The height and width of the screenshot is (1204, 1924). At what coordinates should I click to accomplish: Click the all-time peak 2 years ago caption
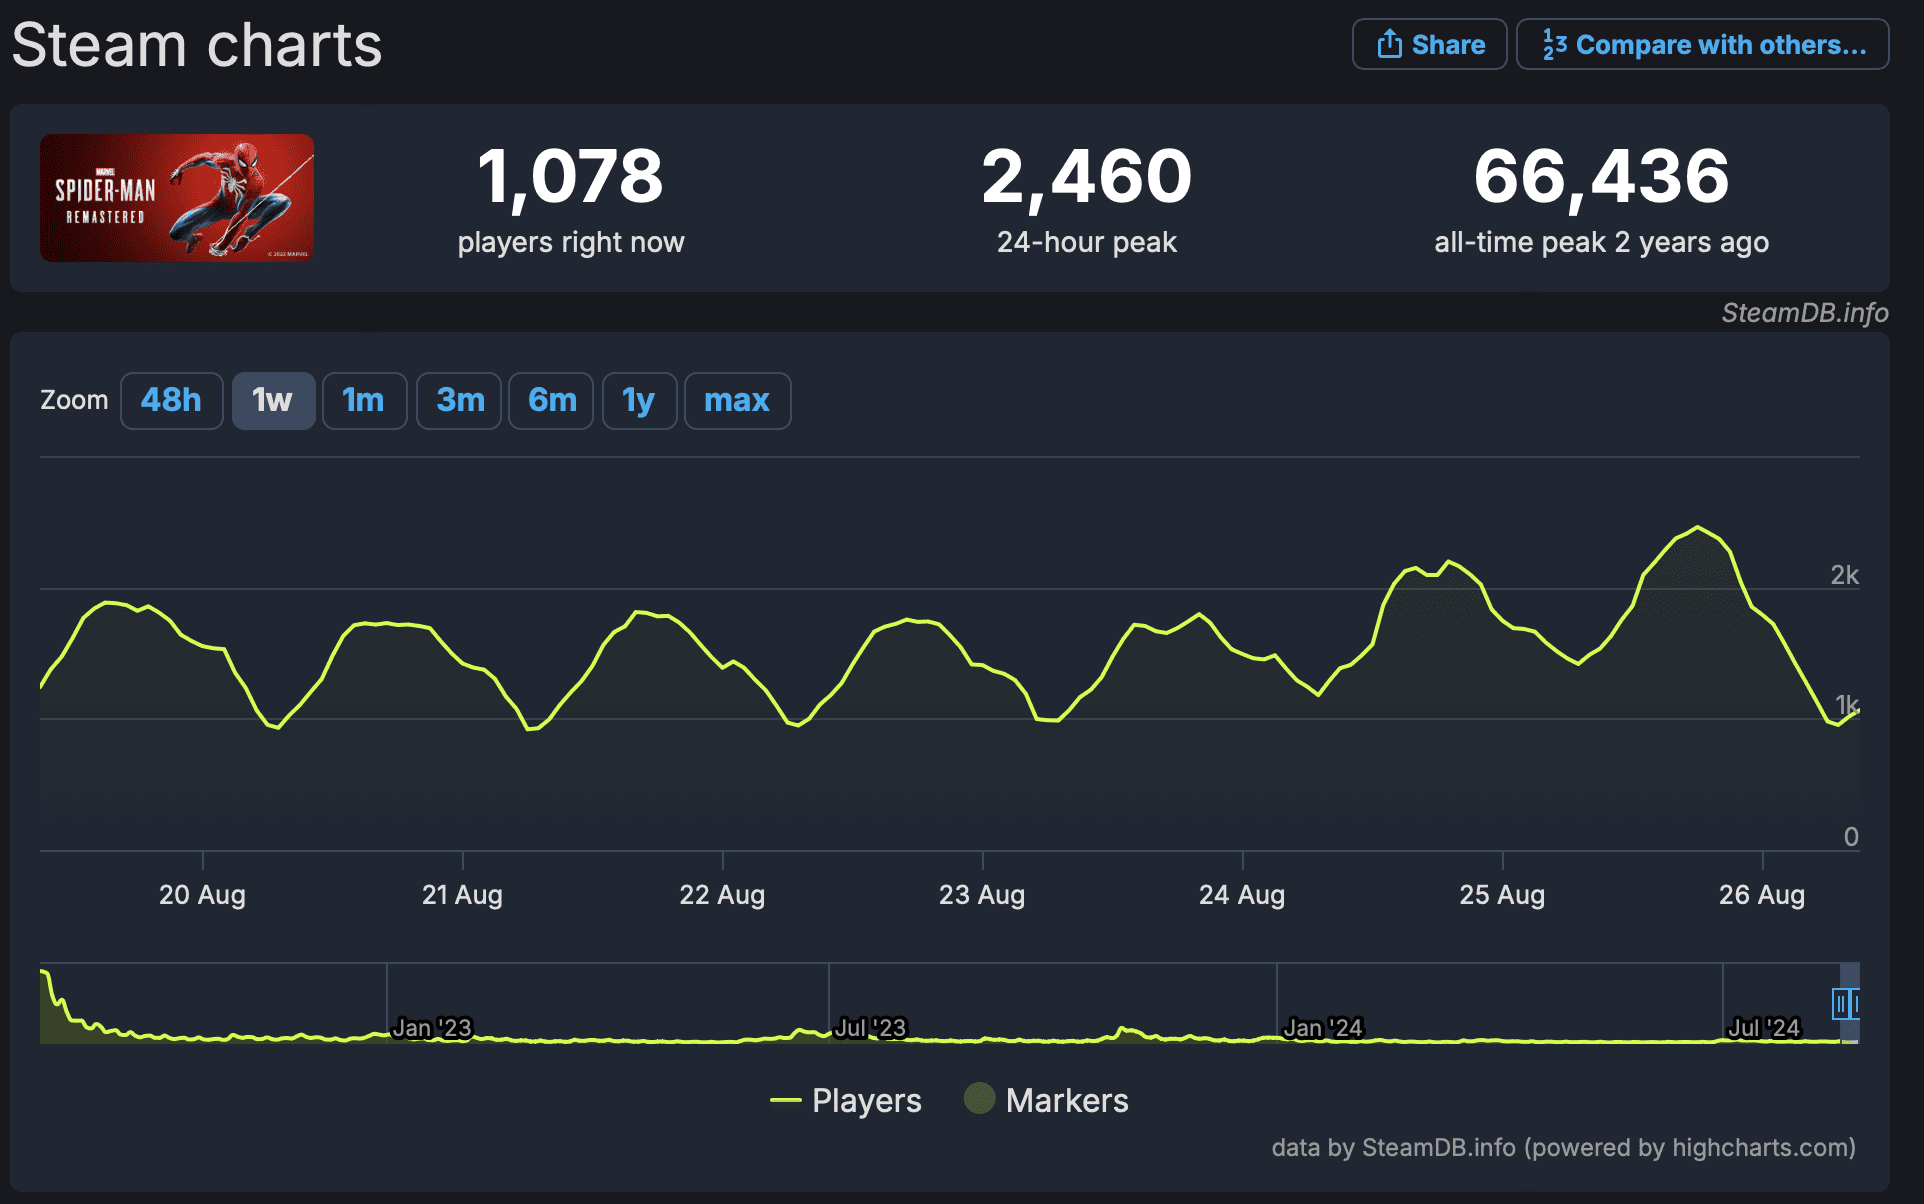pyautogui.click(x=1601, y=242)
